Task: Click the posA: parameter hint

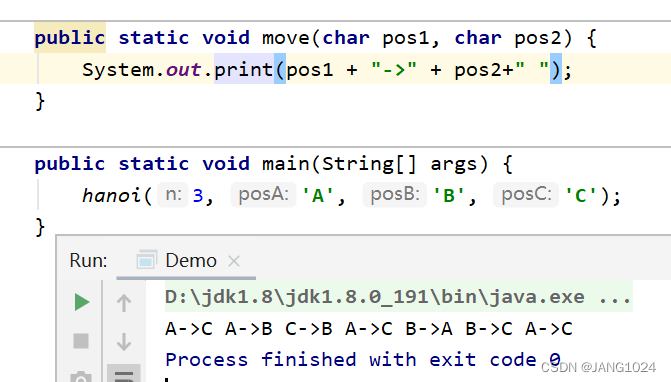Action: (263, 195)
